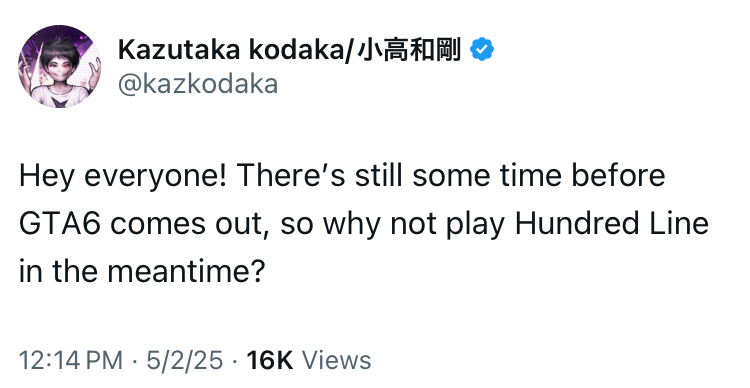
Task: Click the words still some time before
Action: coord(510,176)
